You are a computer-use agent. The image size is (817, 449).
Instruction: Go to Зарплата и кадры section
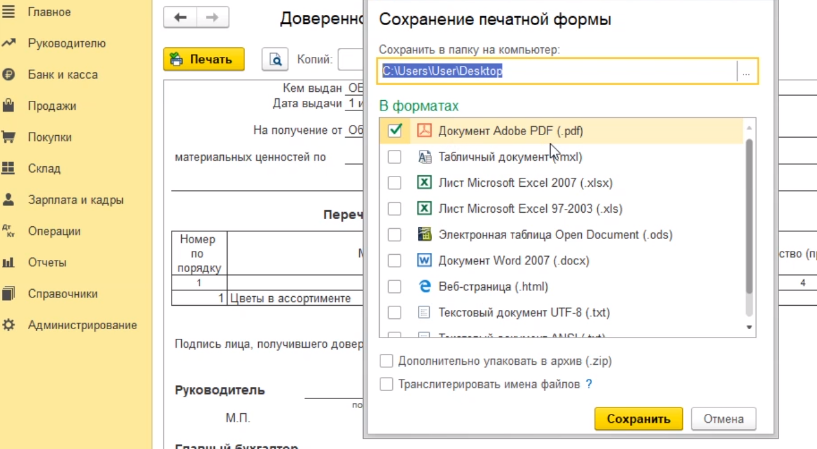tap(75, 199)
